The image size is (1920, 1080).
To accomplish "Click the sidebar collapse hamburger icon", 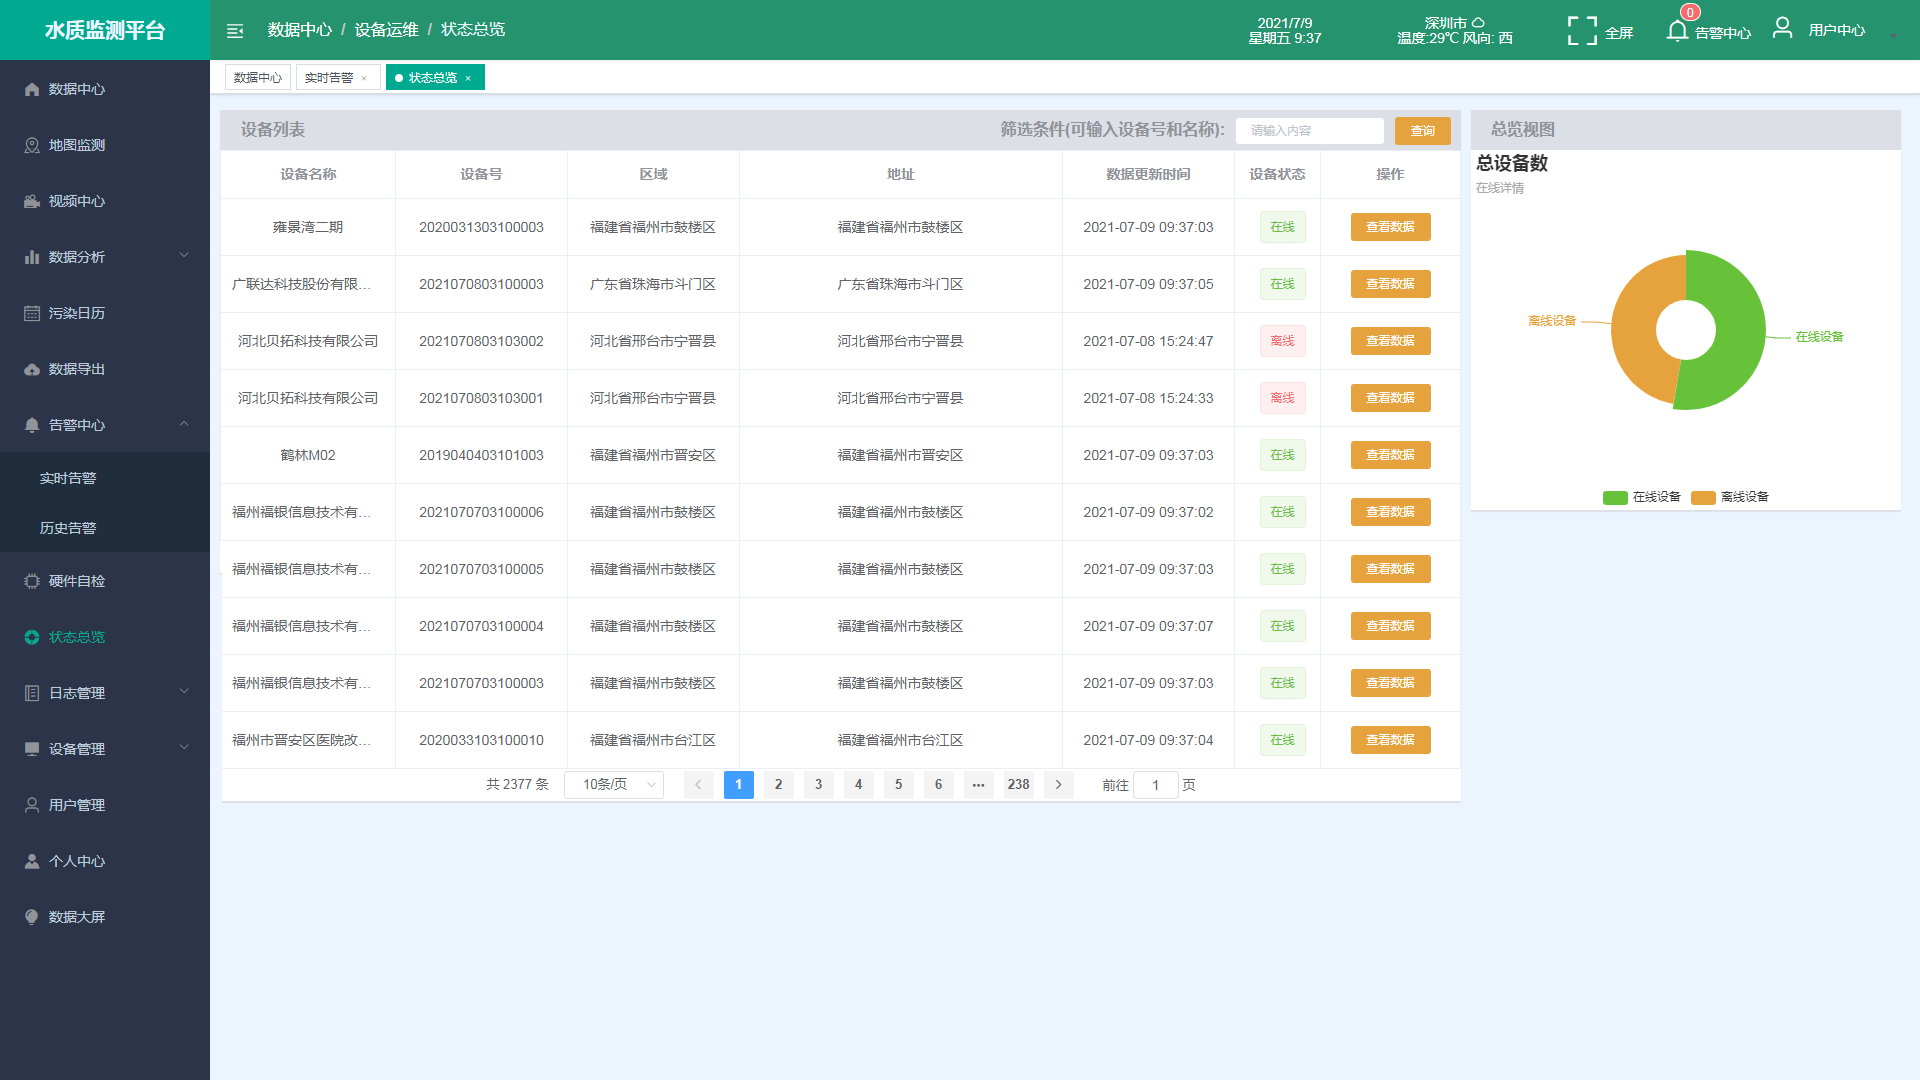I will click(x=235, y=31).
